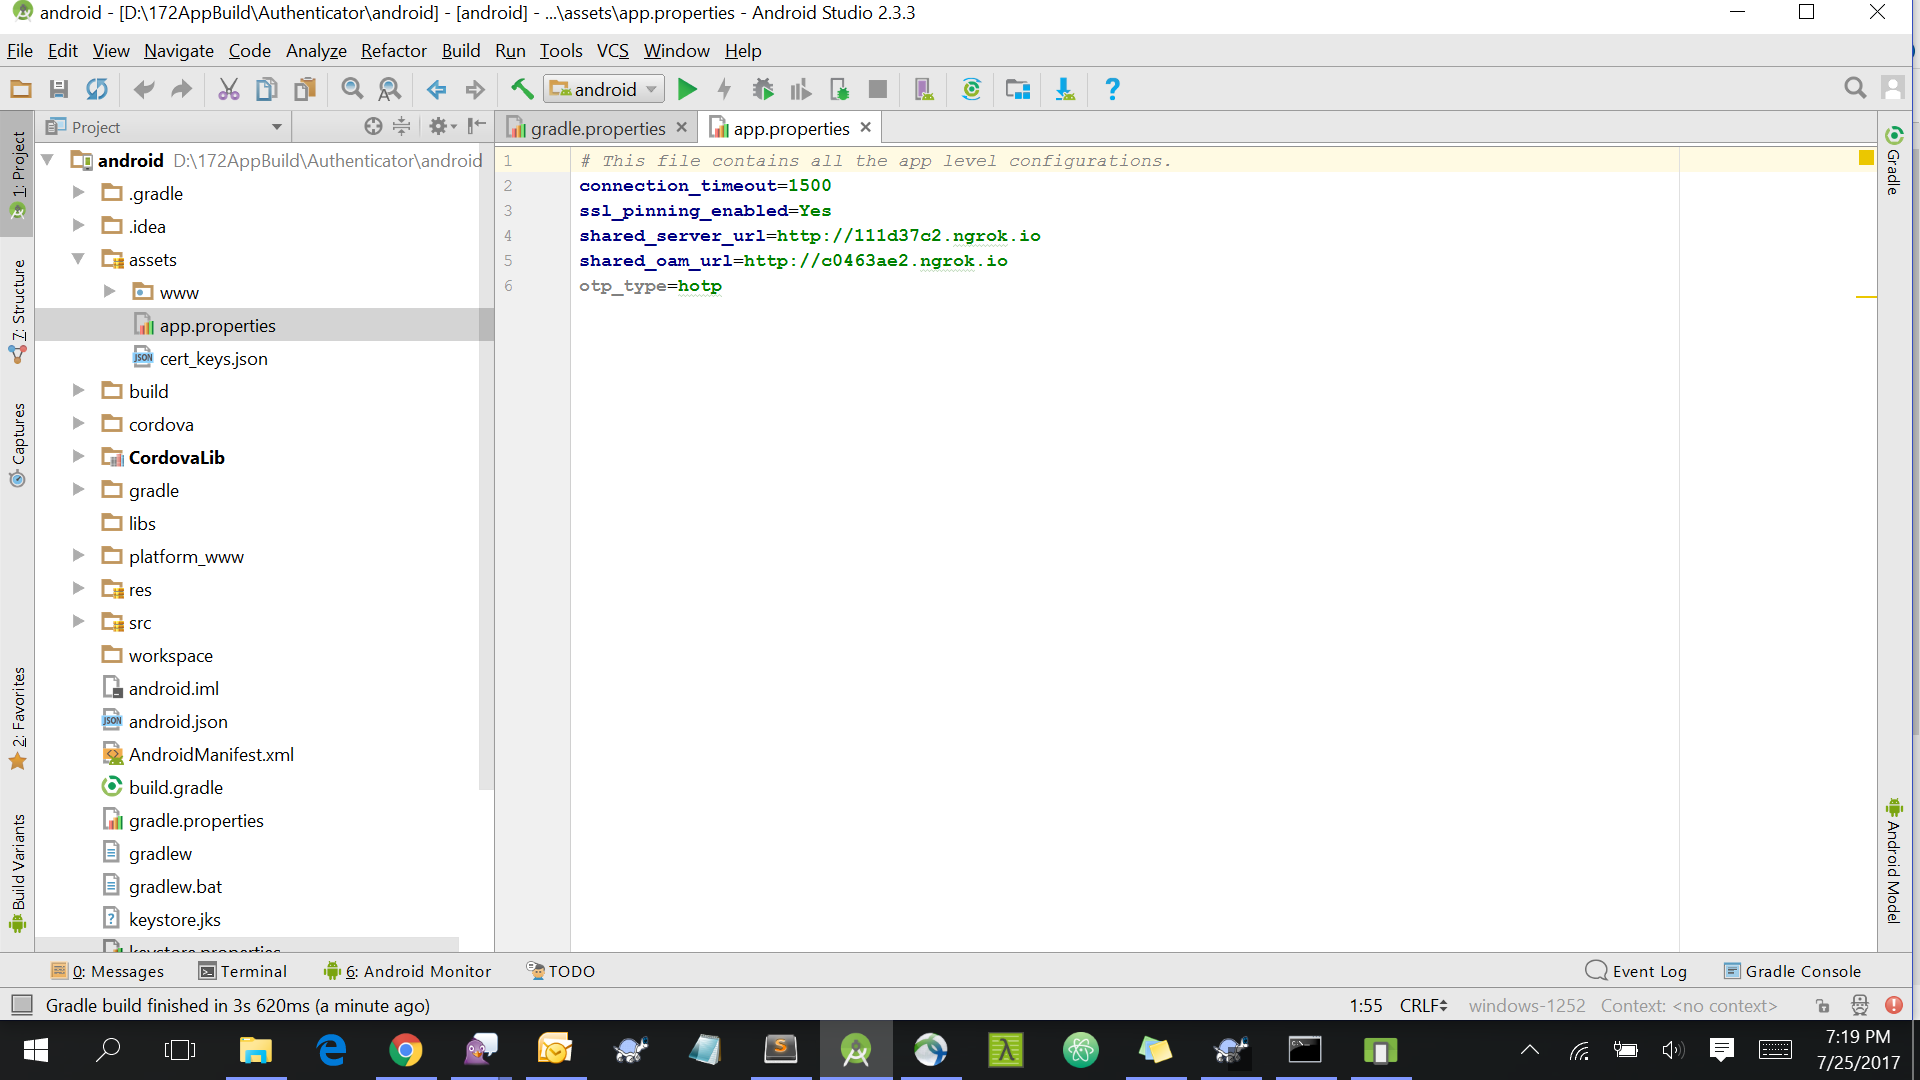This screenshot has height=1080, width=1920.
Task: Open the Run menu
Action: pos(509,50)
